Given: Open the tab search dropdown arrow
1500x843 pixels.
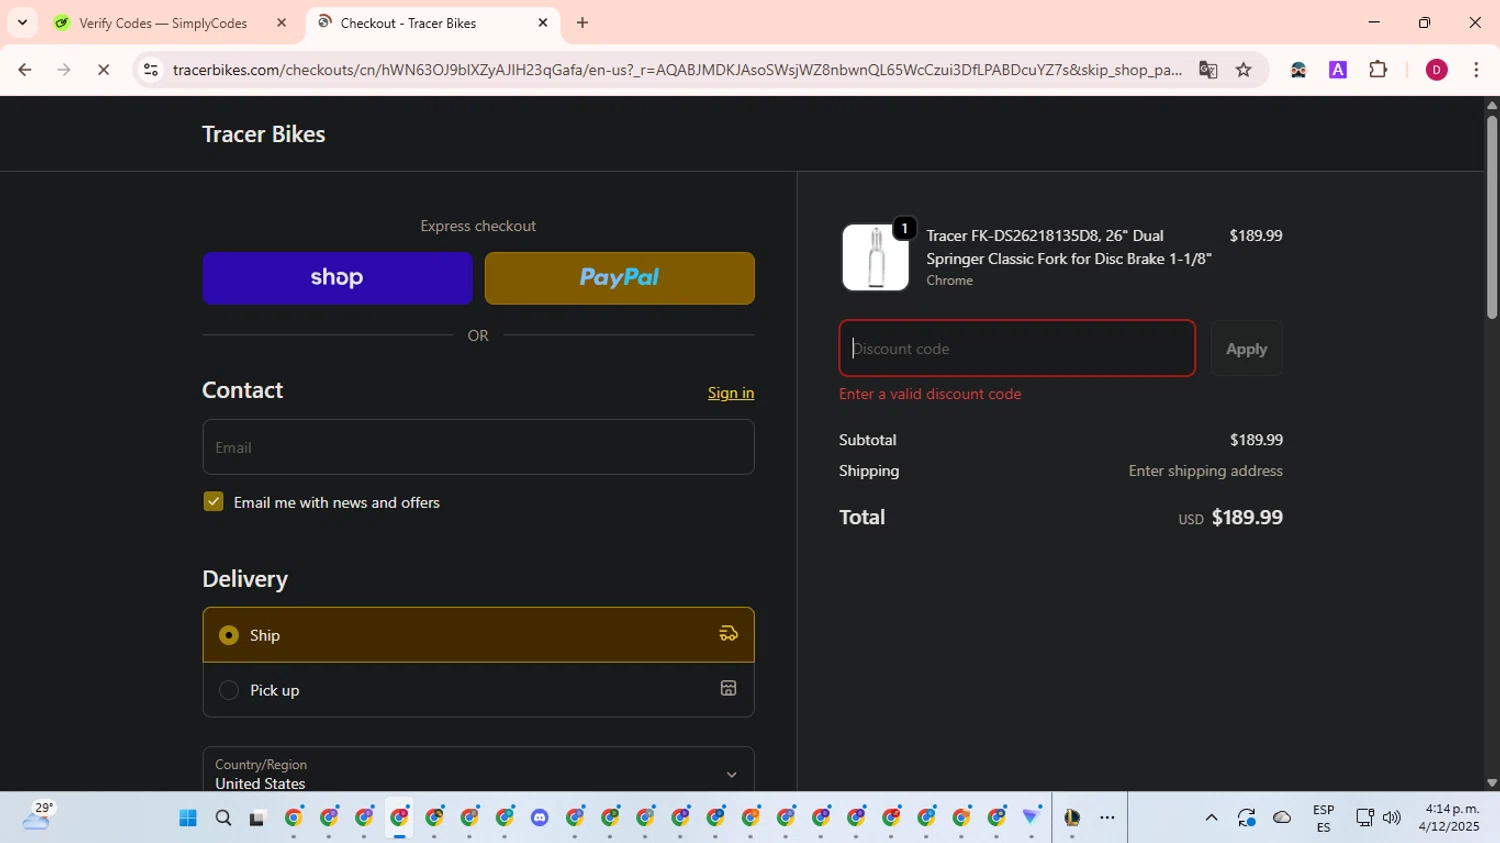Looking at the screenshot, I should pos(22,22).
